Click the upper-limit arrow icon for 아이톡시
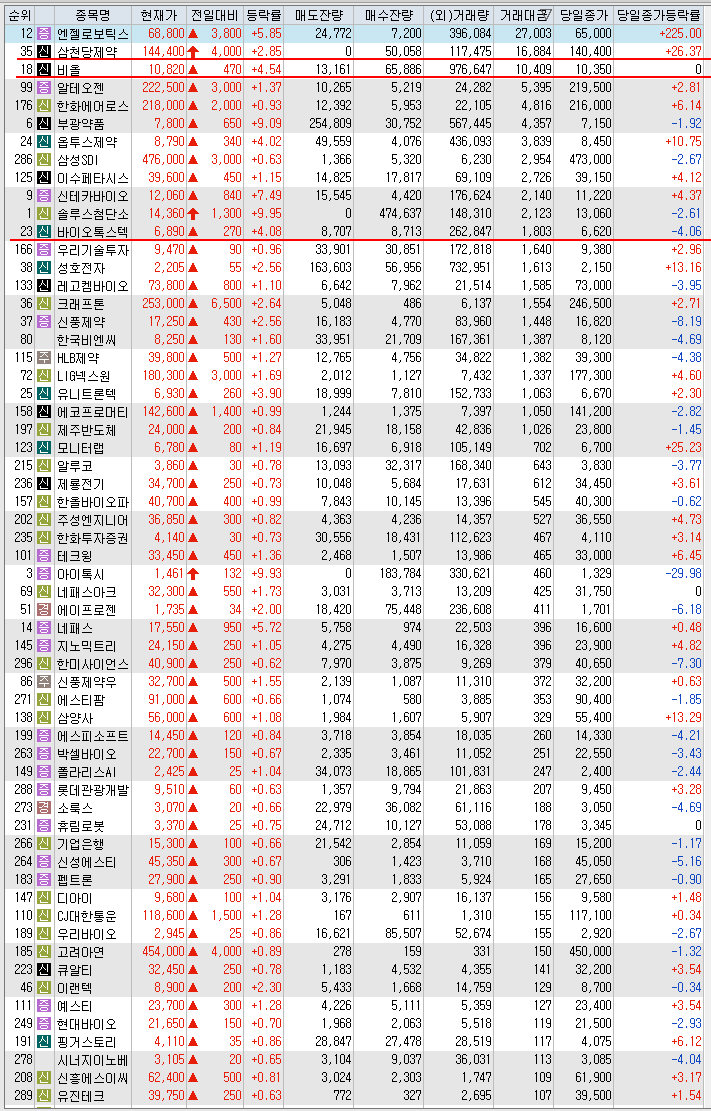This screenshot has height=1111, width=711. (x=193, y=573)
